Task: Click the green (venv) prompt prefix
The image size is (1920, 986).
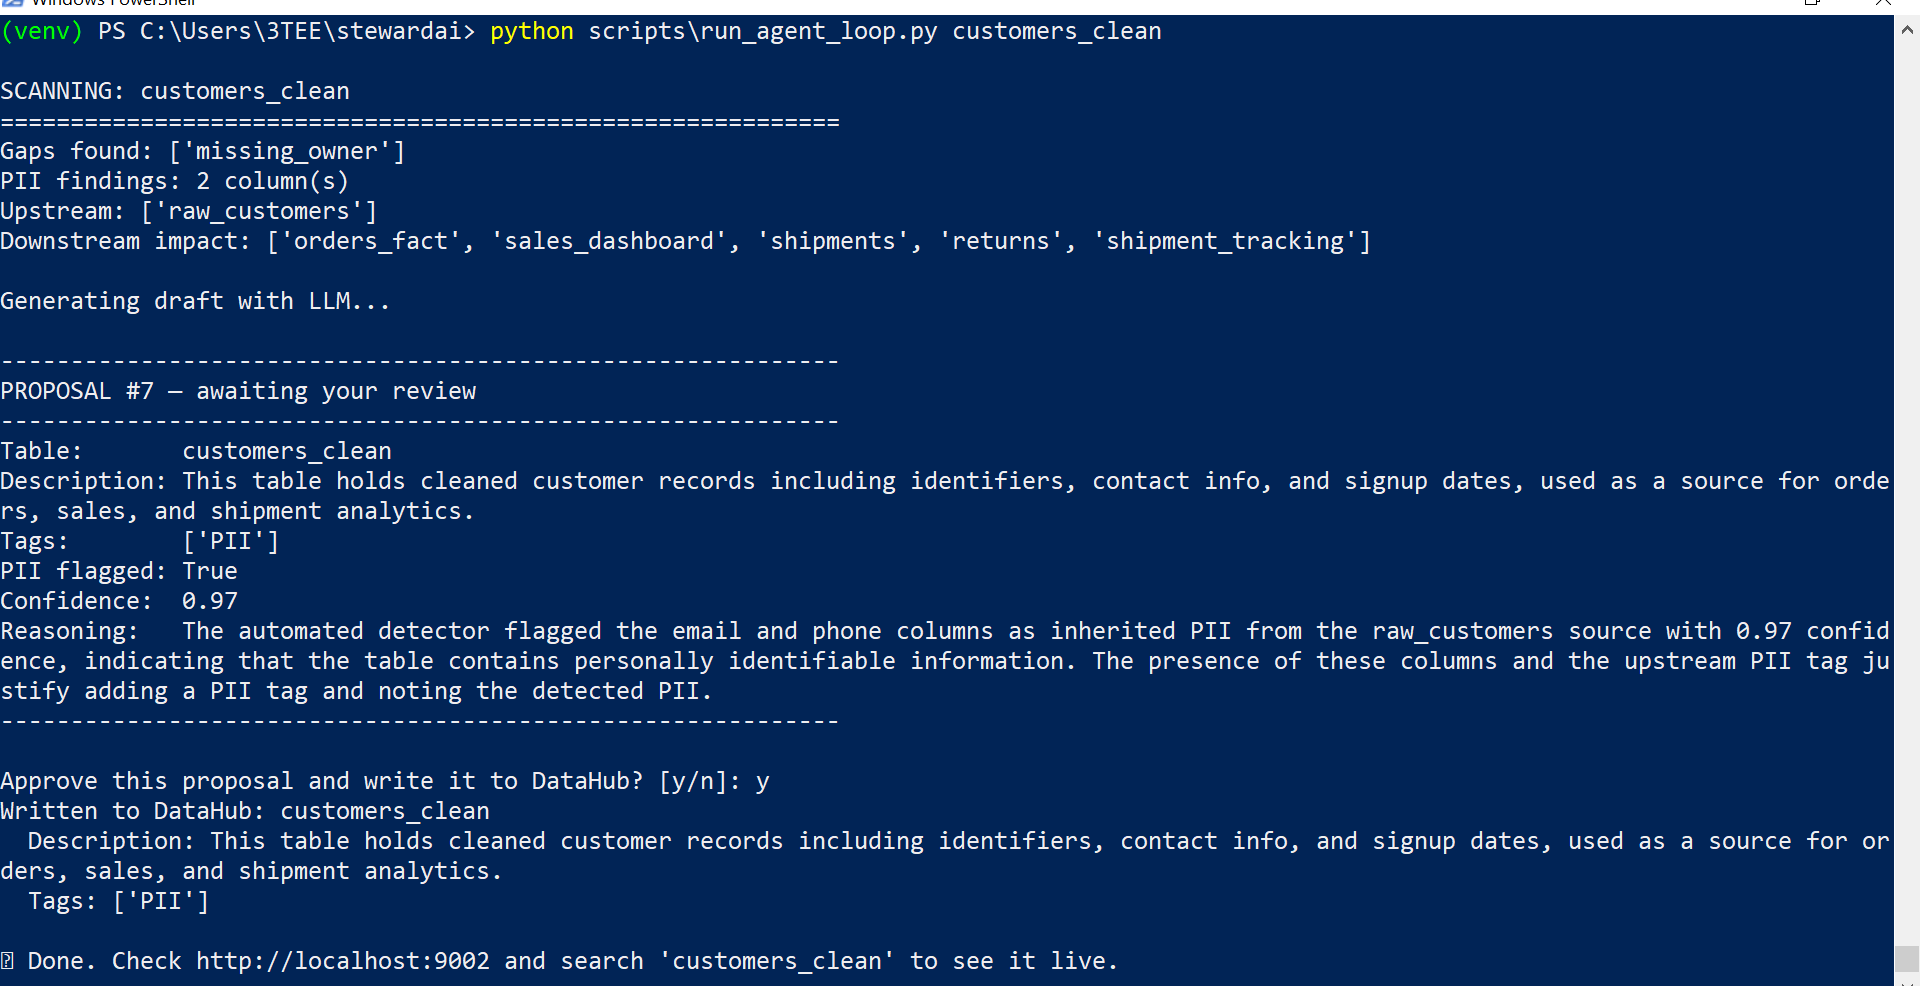Action: point(41,32)
